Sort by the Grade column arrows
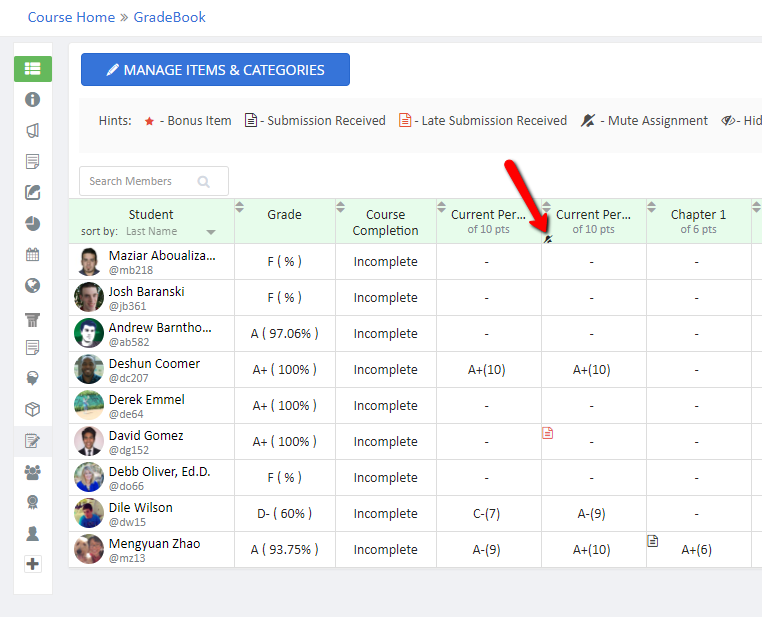 coord(240,208)
